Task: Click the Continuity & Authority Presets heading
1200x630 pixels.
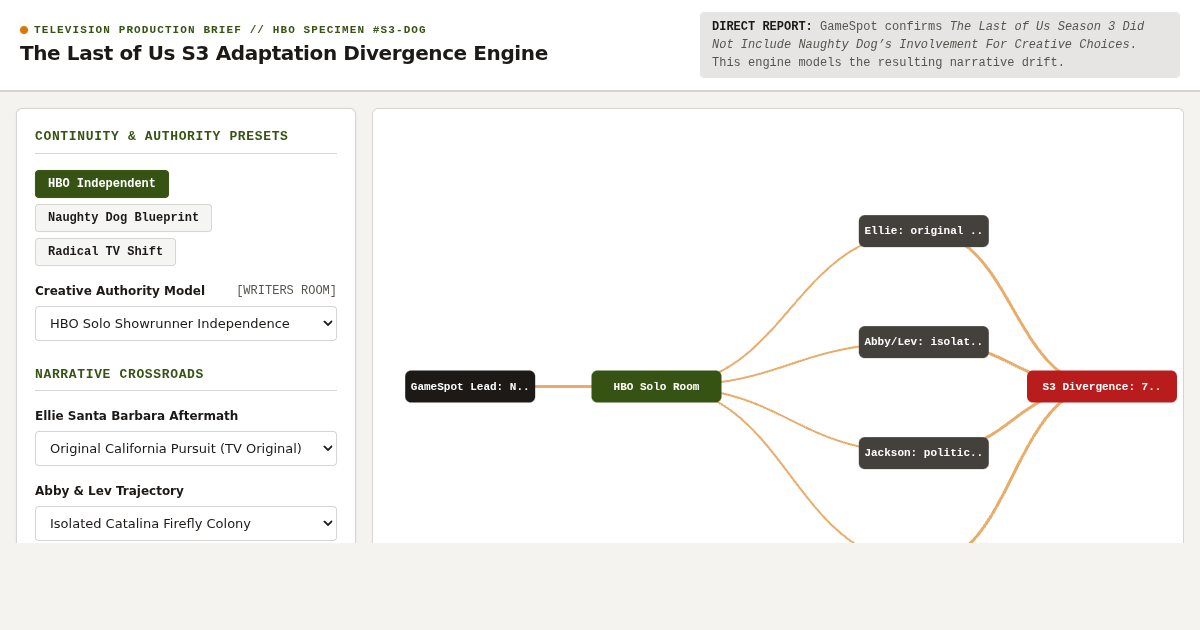Action: click(162, 136)
